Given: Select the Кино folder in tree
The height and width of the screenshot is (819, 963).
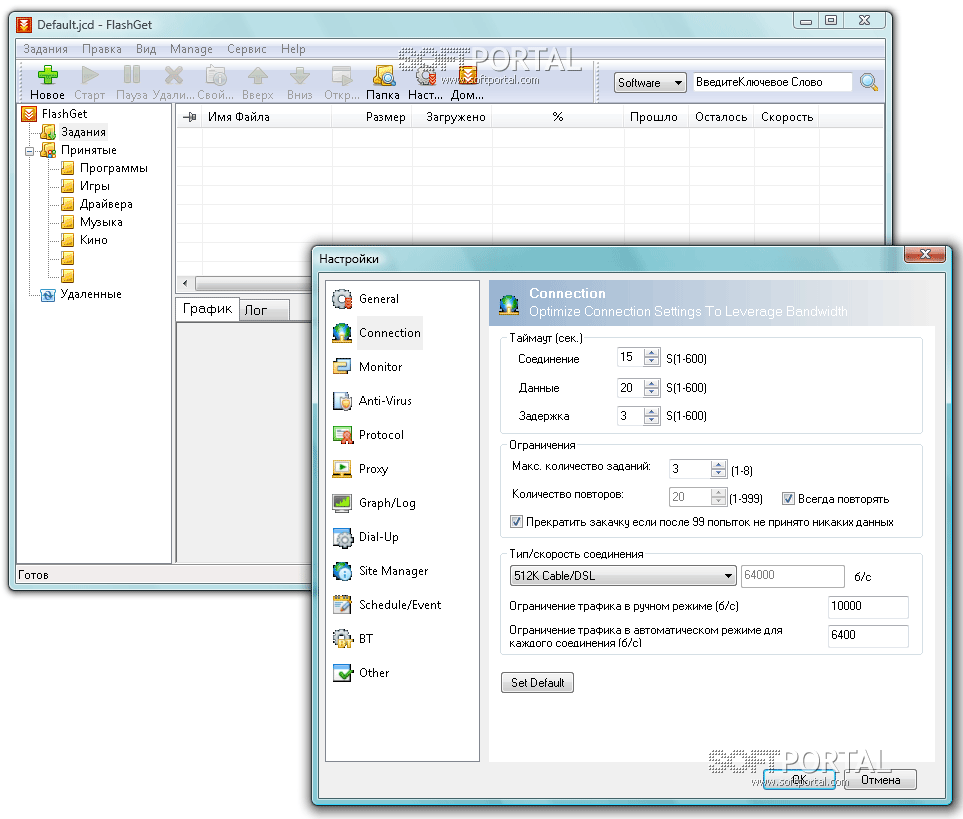Looking at the screenshot, I should [93, 240].
